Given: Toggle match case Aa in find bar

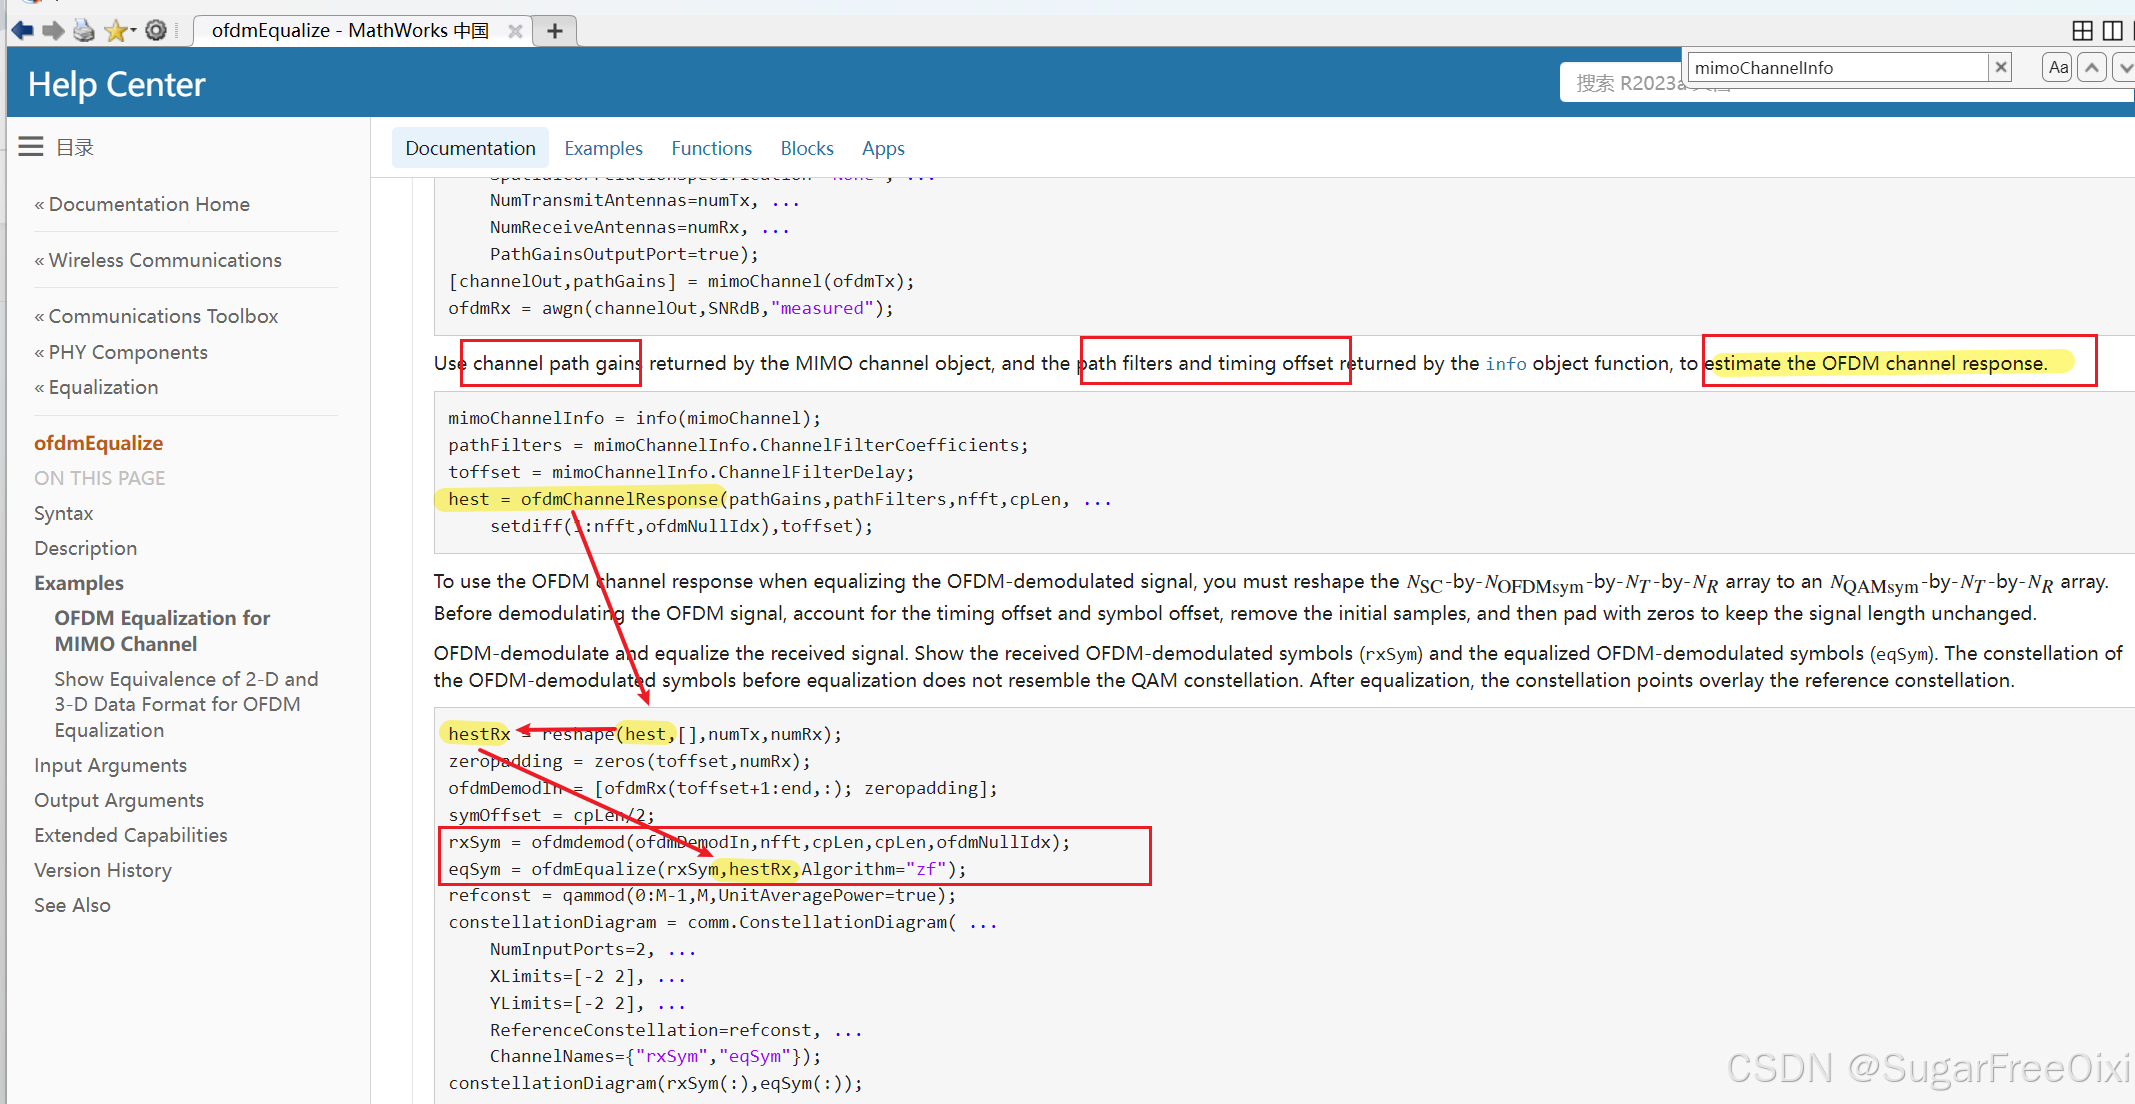Looking at the screenshot, I should [x=2058, y=67].
